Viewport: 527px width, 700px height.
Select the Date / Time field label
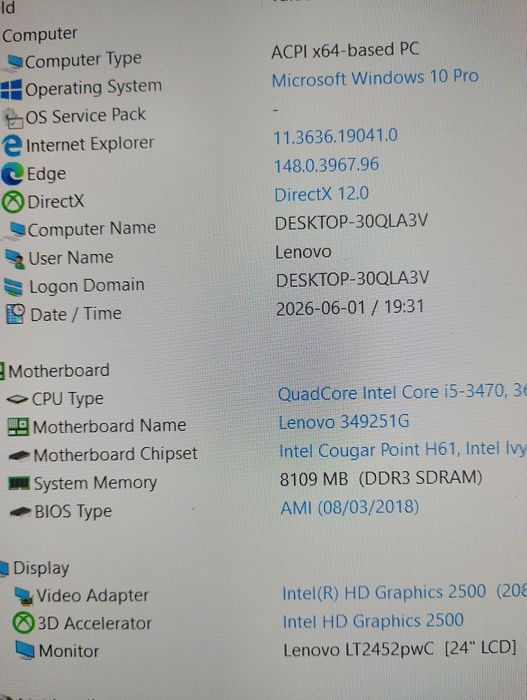[x=76, y=314]
